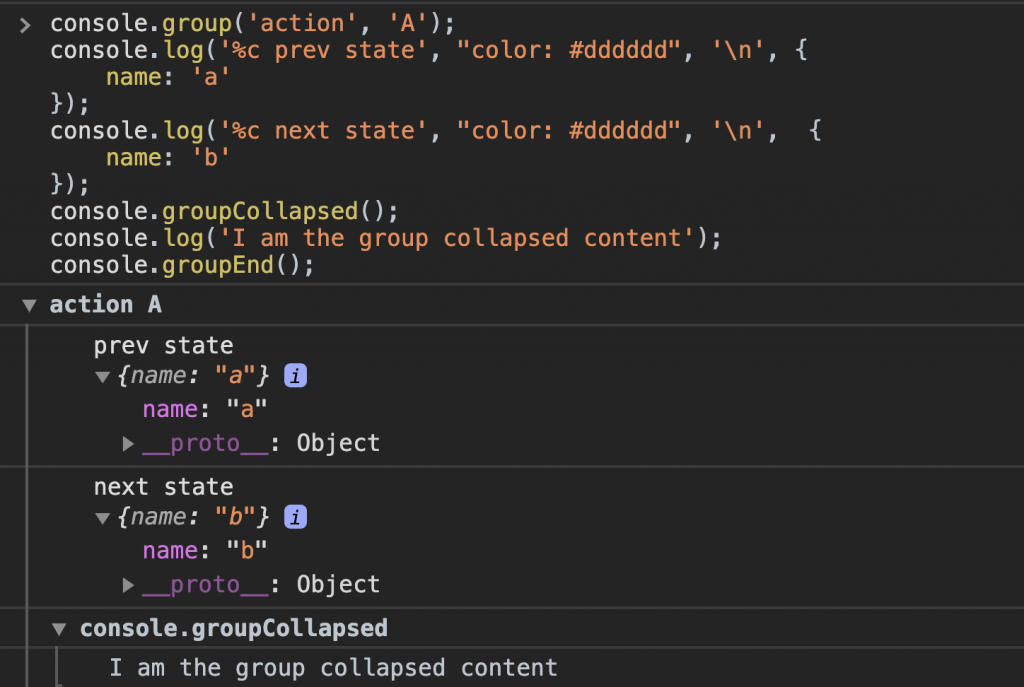This screenshot has width=1024, height=687.
Task: Click the Object value of first __proto__
Action: point(338,443)
